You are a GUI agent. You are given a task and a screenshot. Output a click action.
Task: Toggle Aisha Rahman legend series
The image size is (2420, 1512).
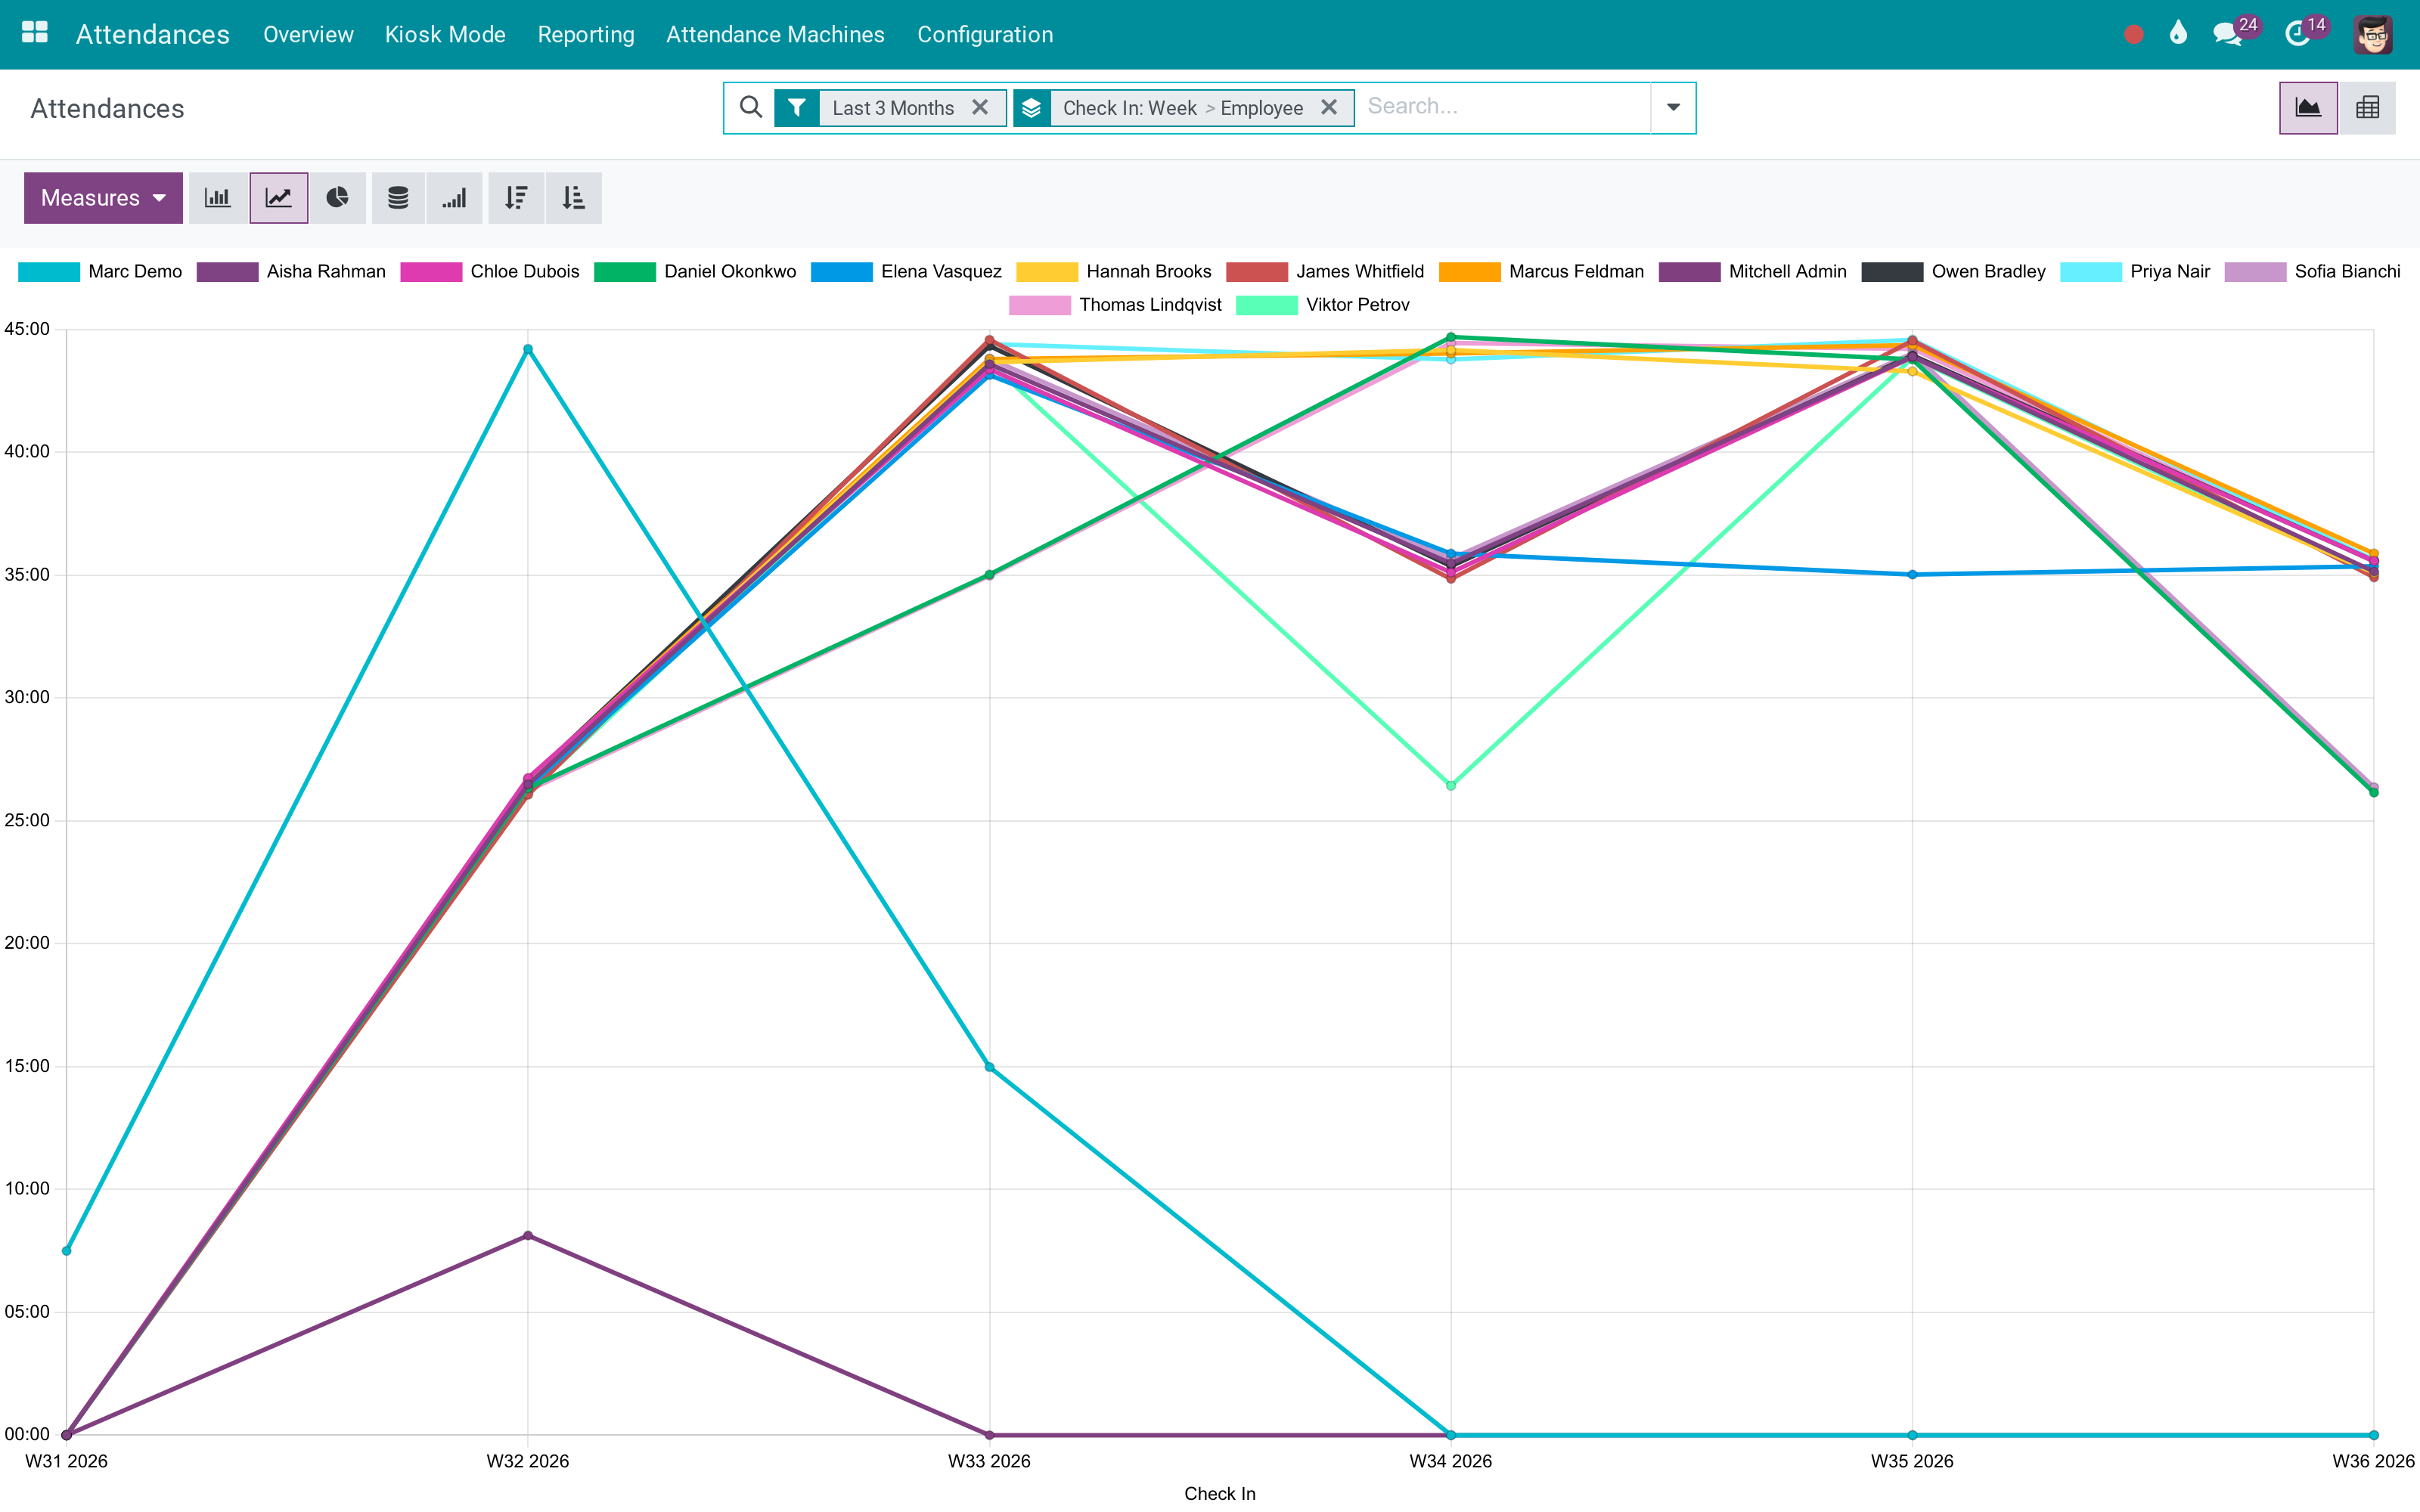(291, 272)
